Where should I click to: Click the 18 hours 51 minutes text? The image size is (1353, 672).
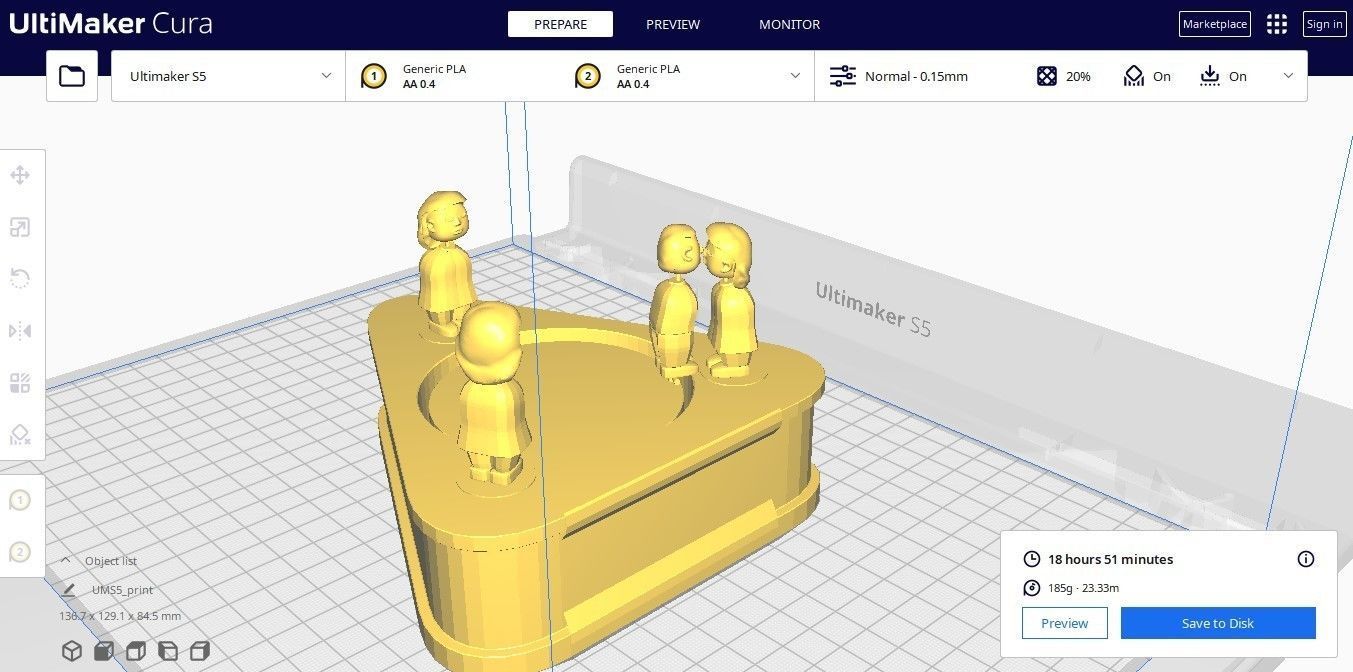1110,559
